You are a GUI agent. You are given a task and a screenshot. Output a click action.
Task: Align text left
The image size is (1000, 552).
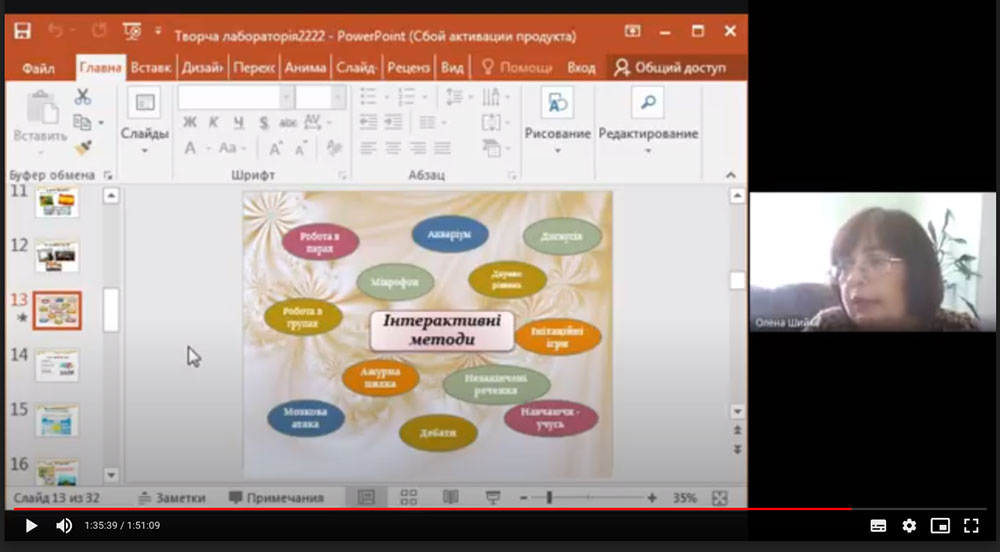pos(368,149)
